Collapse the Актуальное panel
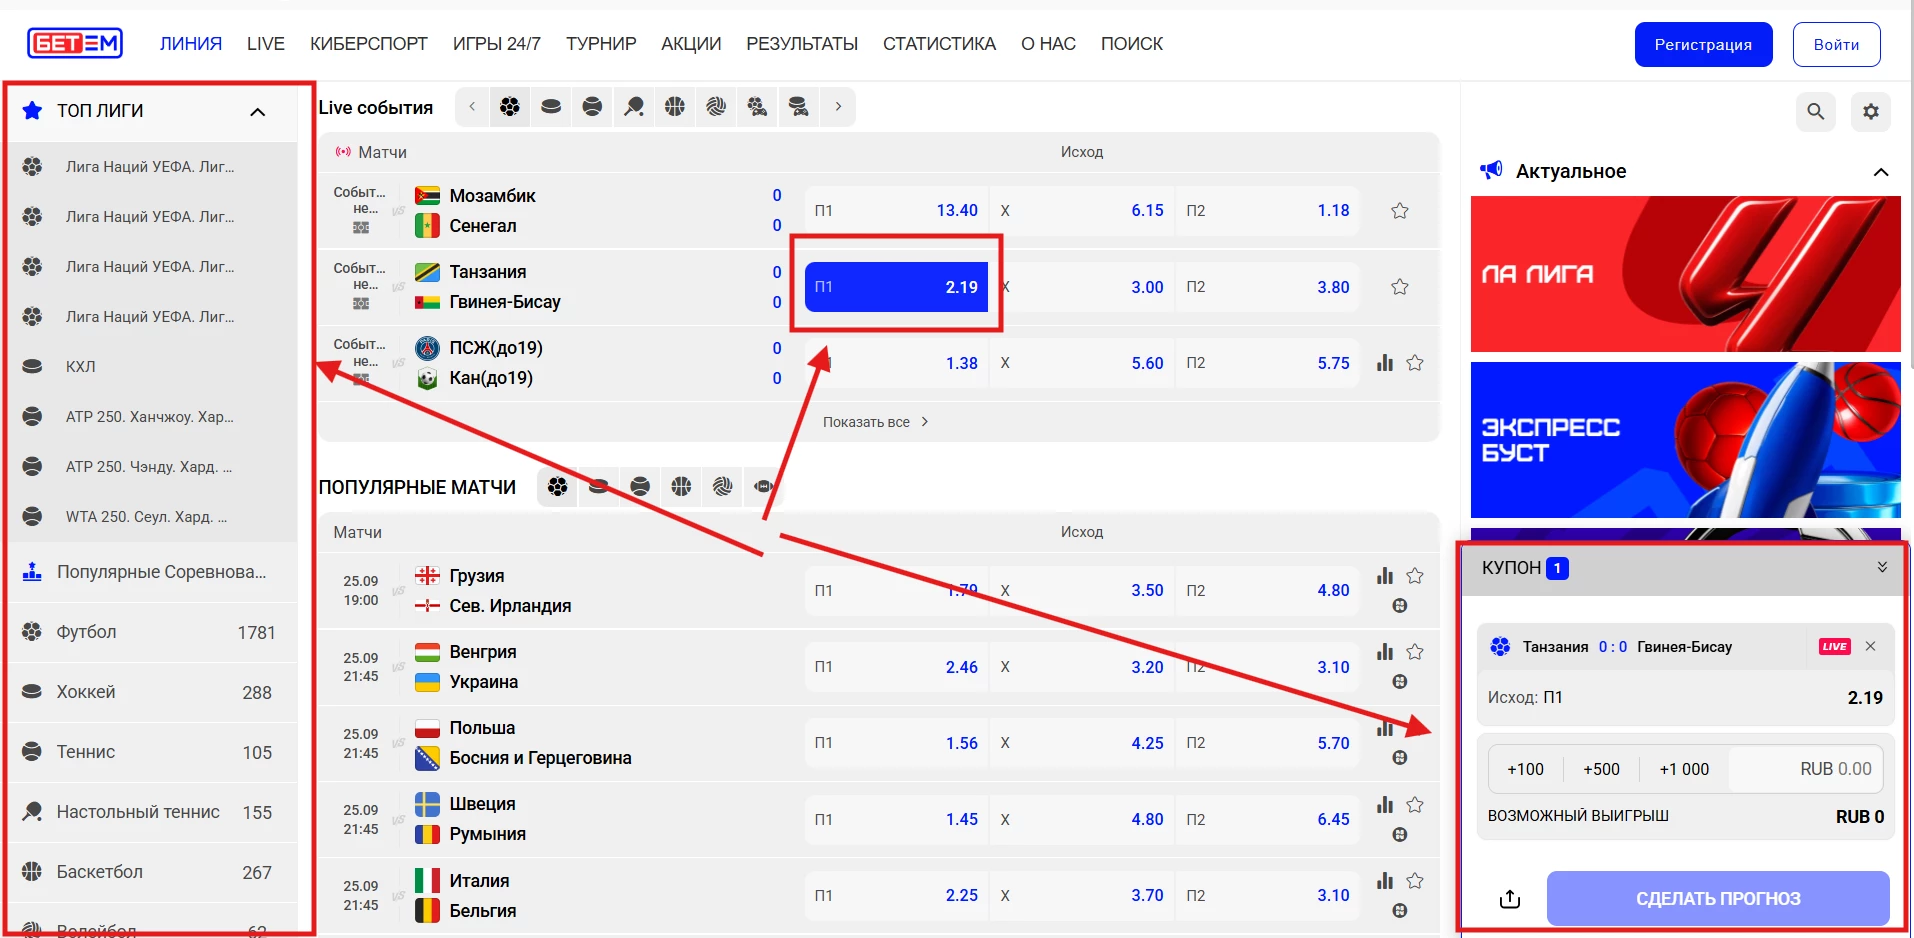The height and width of the screenshot is (938, 1914). [1881, 172]
